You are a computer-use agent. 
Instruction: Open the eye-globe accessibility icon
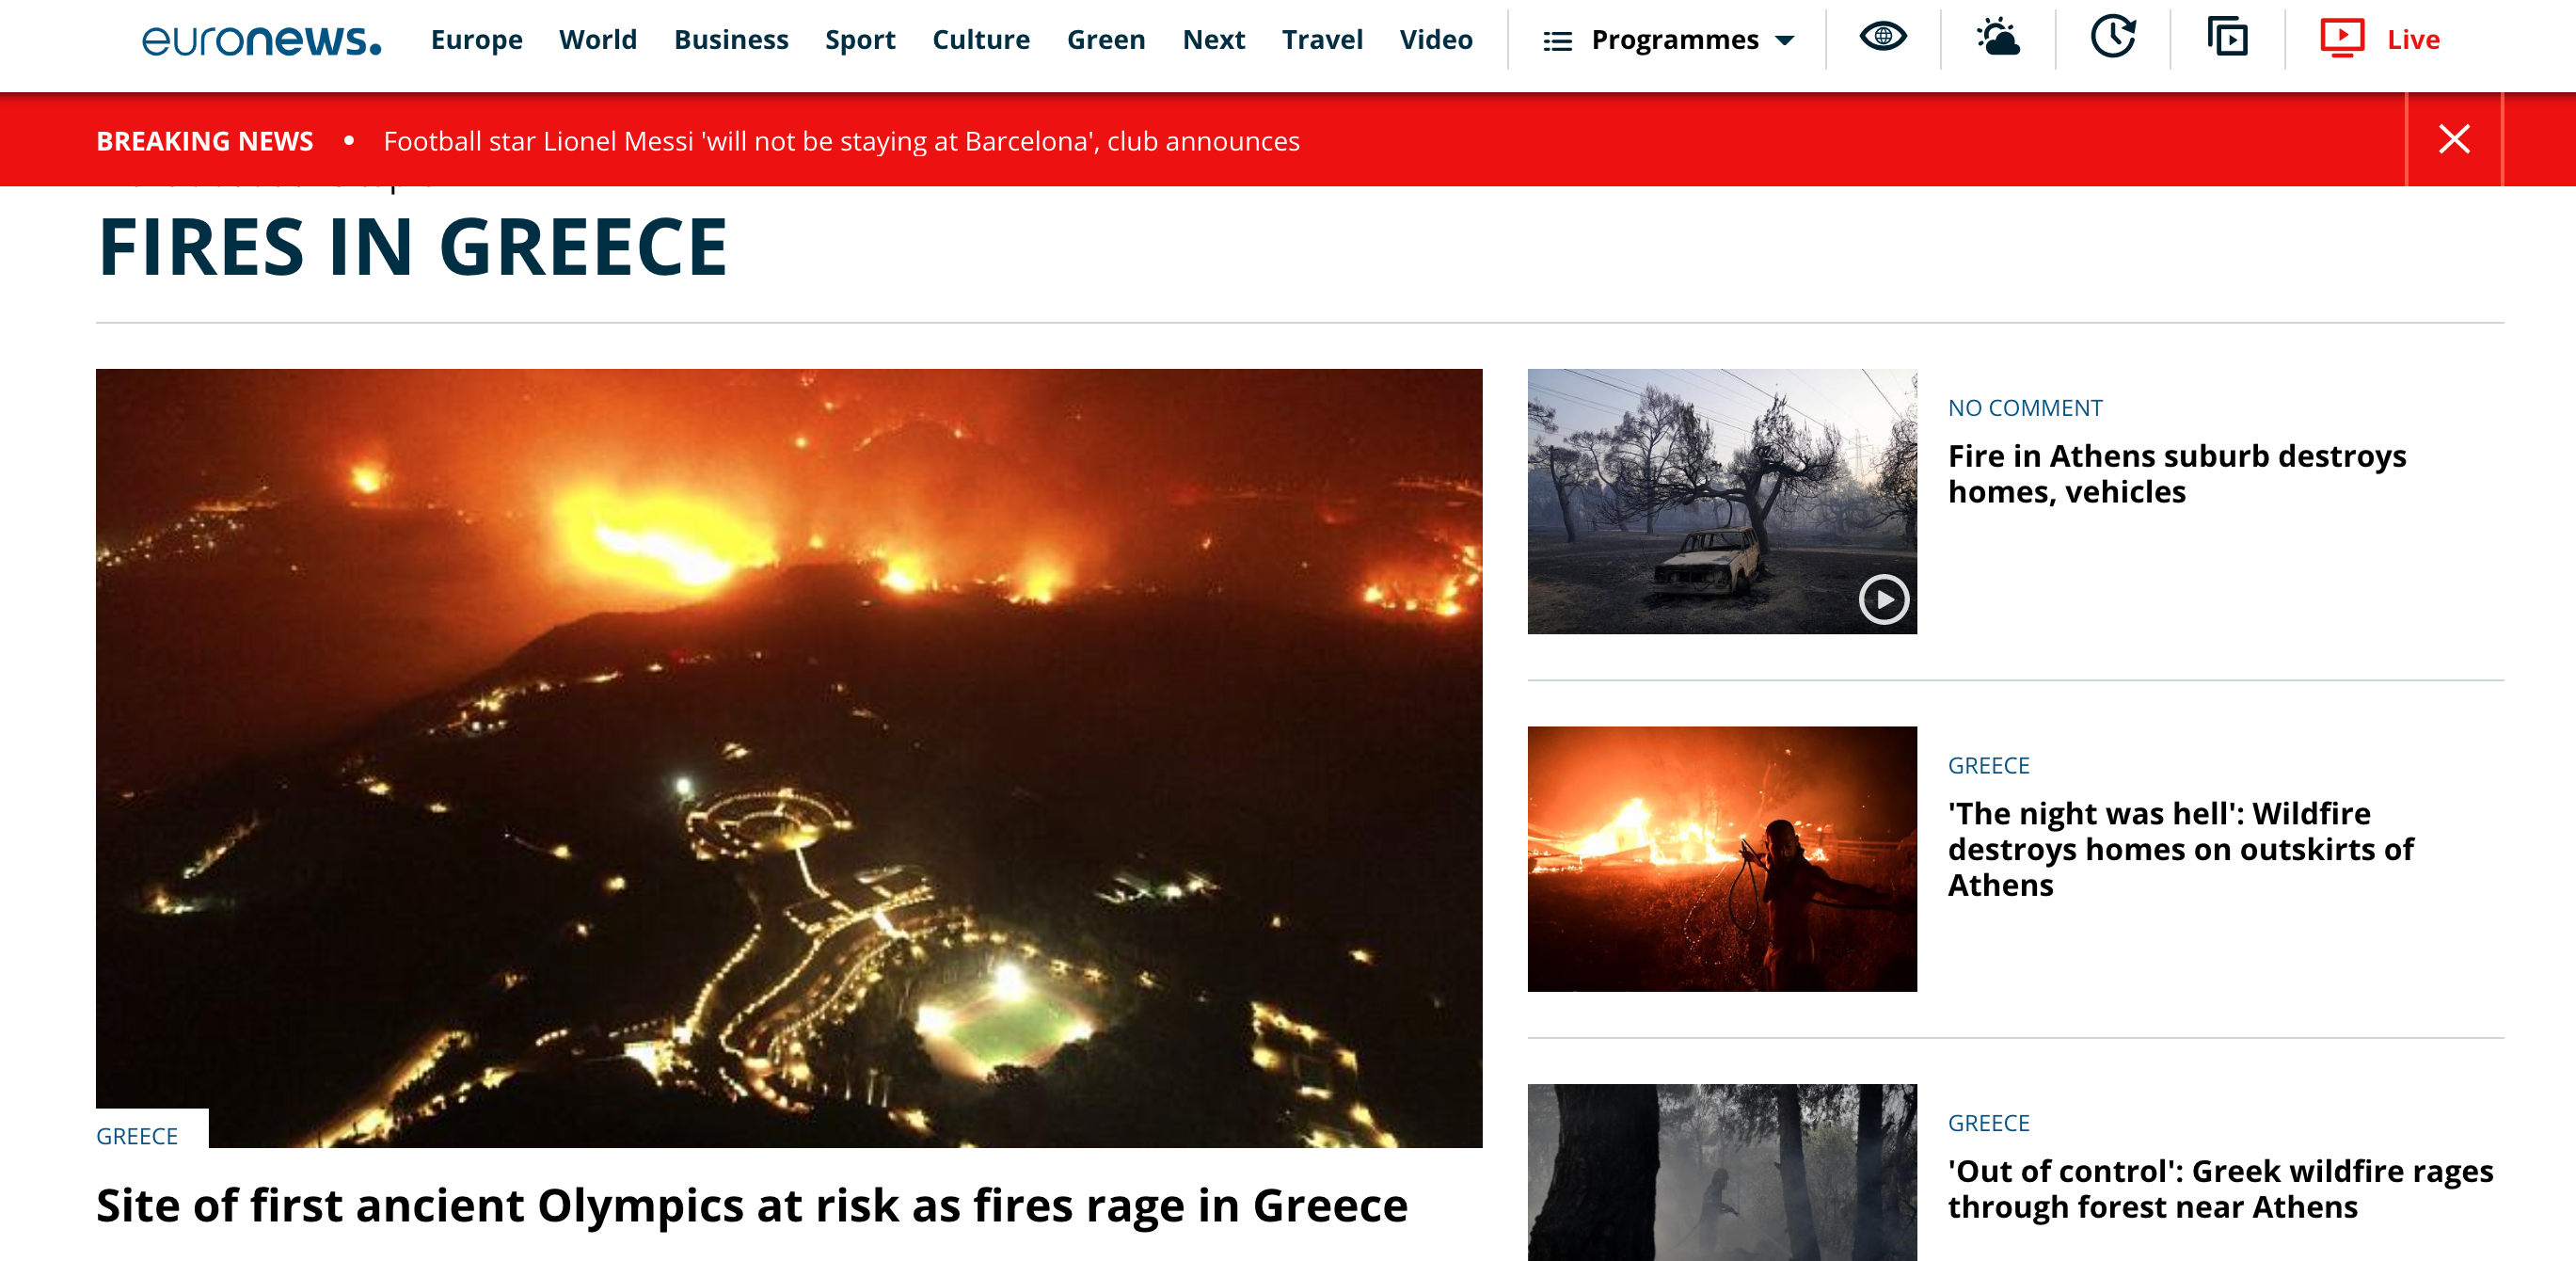[1883, 37]
